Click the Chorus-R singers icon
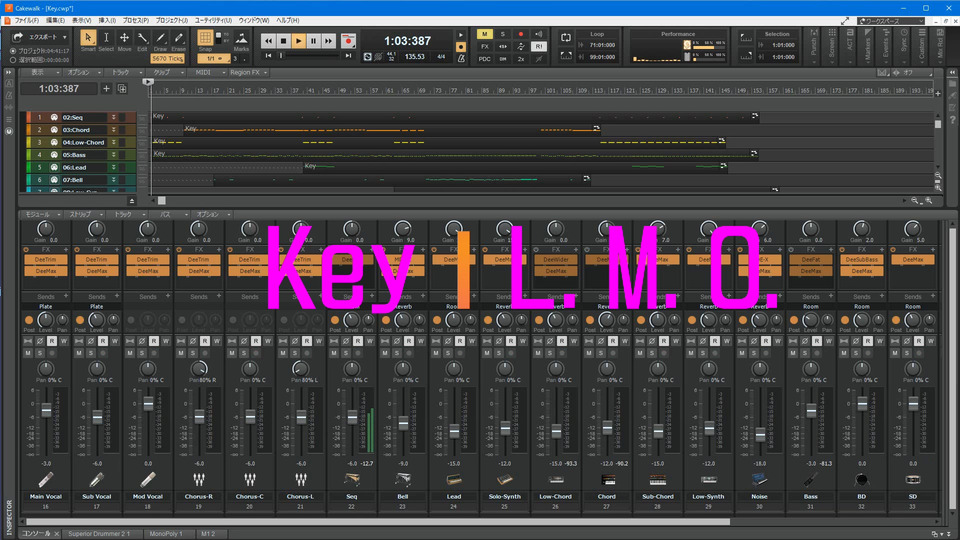The height and width of the screenshot is (540, 960). pyautogui.click(x=198, y=479)
